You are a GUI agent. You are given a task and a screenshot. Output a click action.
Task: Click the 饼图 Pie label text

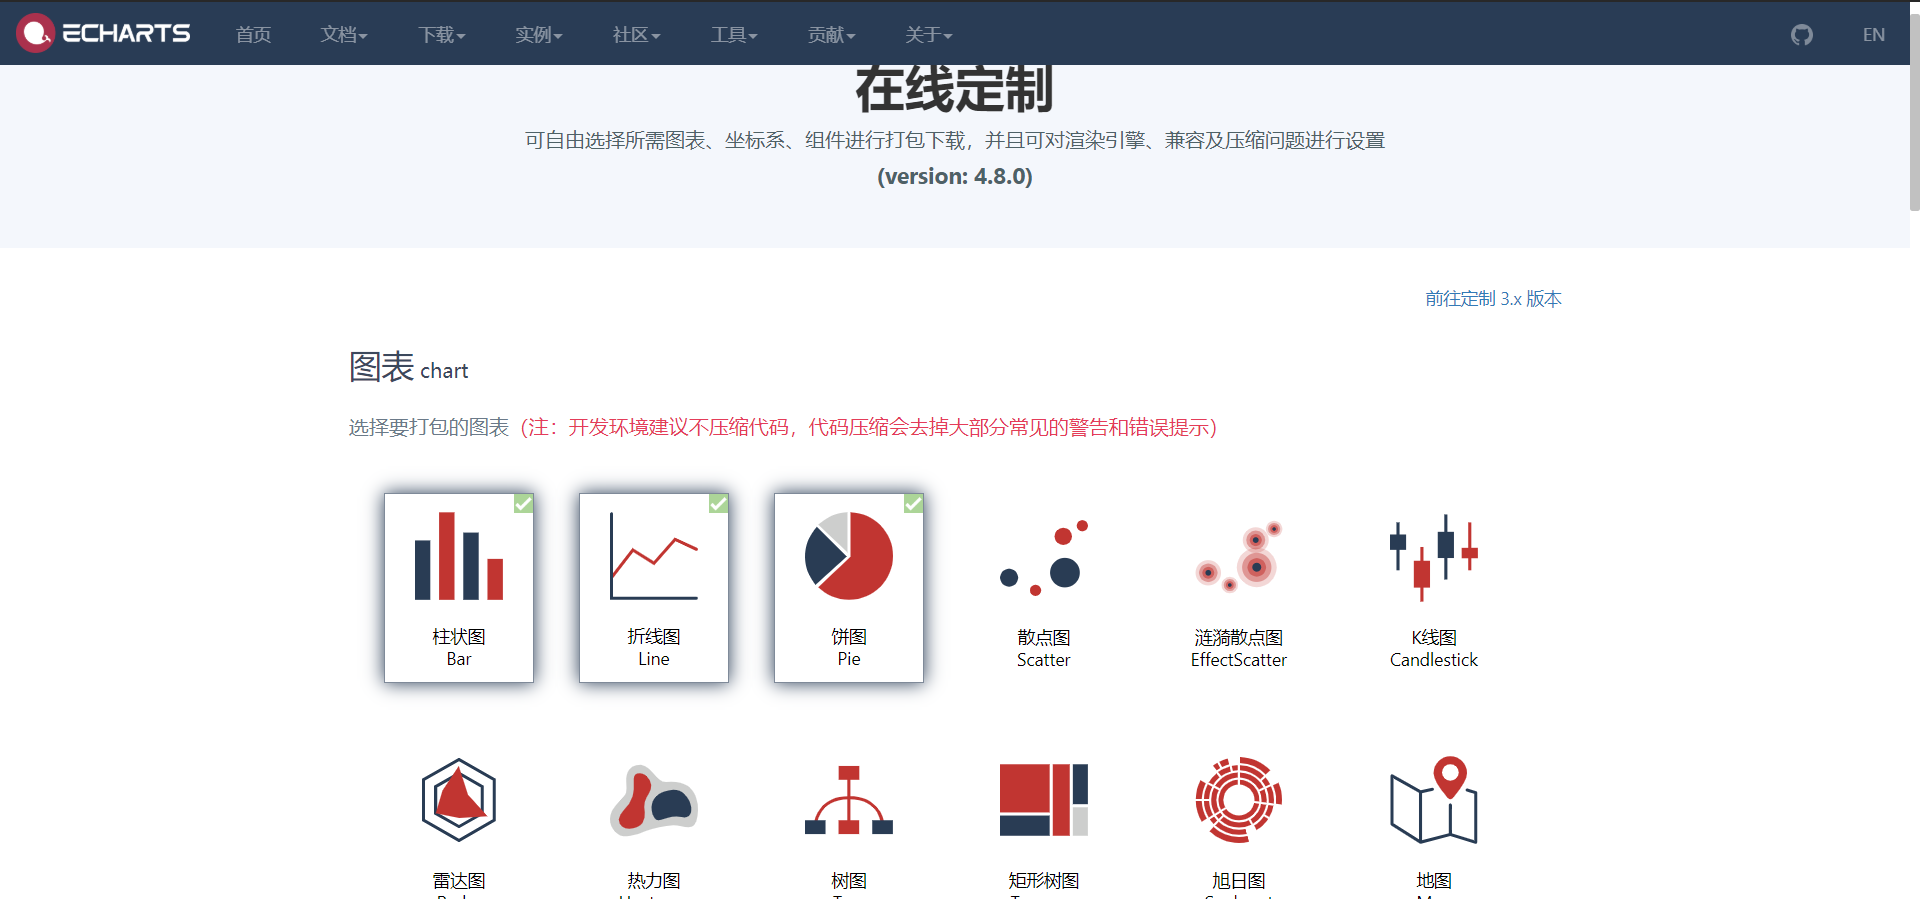tap(849, 647)
